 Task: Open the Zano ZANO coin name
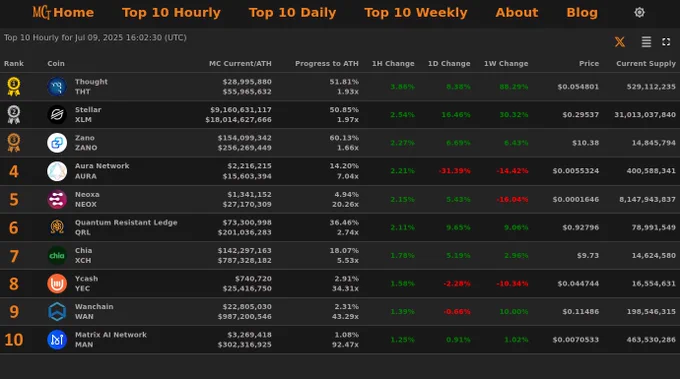point(86,143)
